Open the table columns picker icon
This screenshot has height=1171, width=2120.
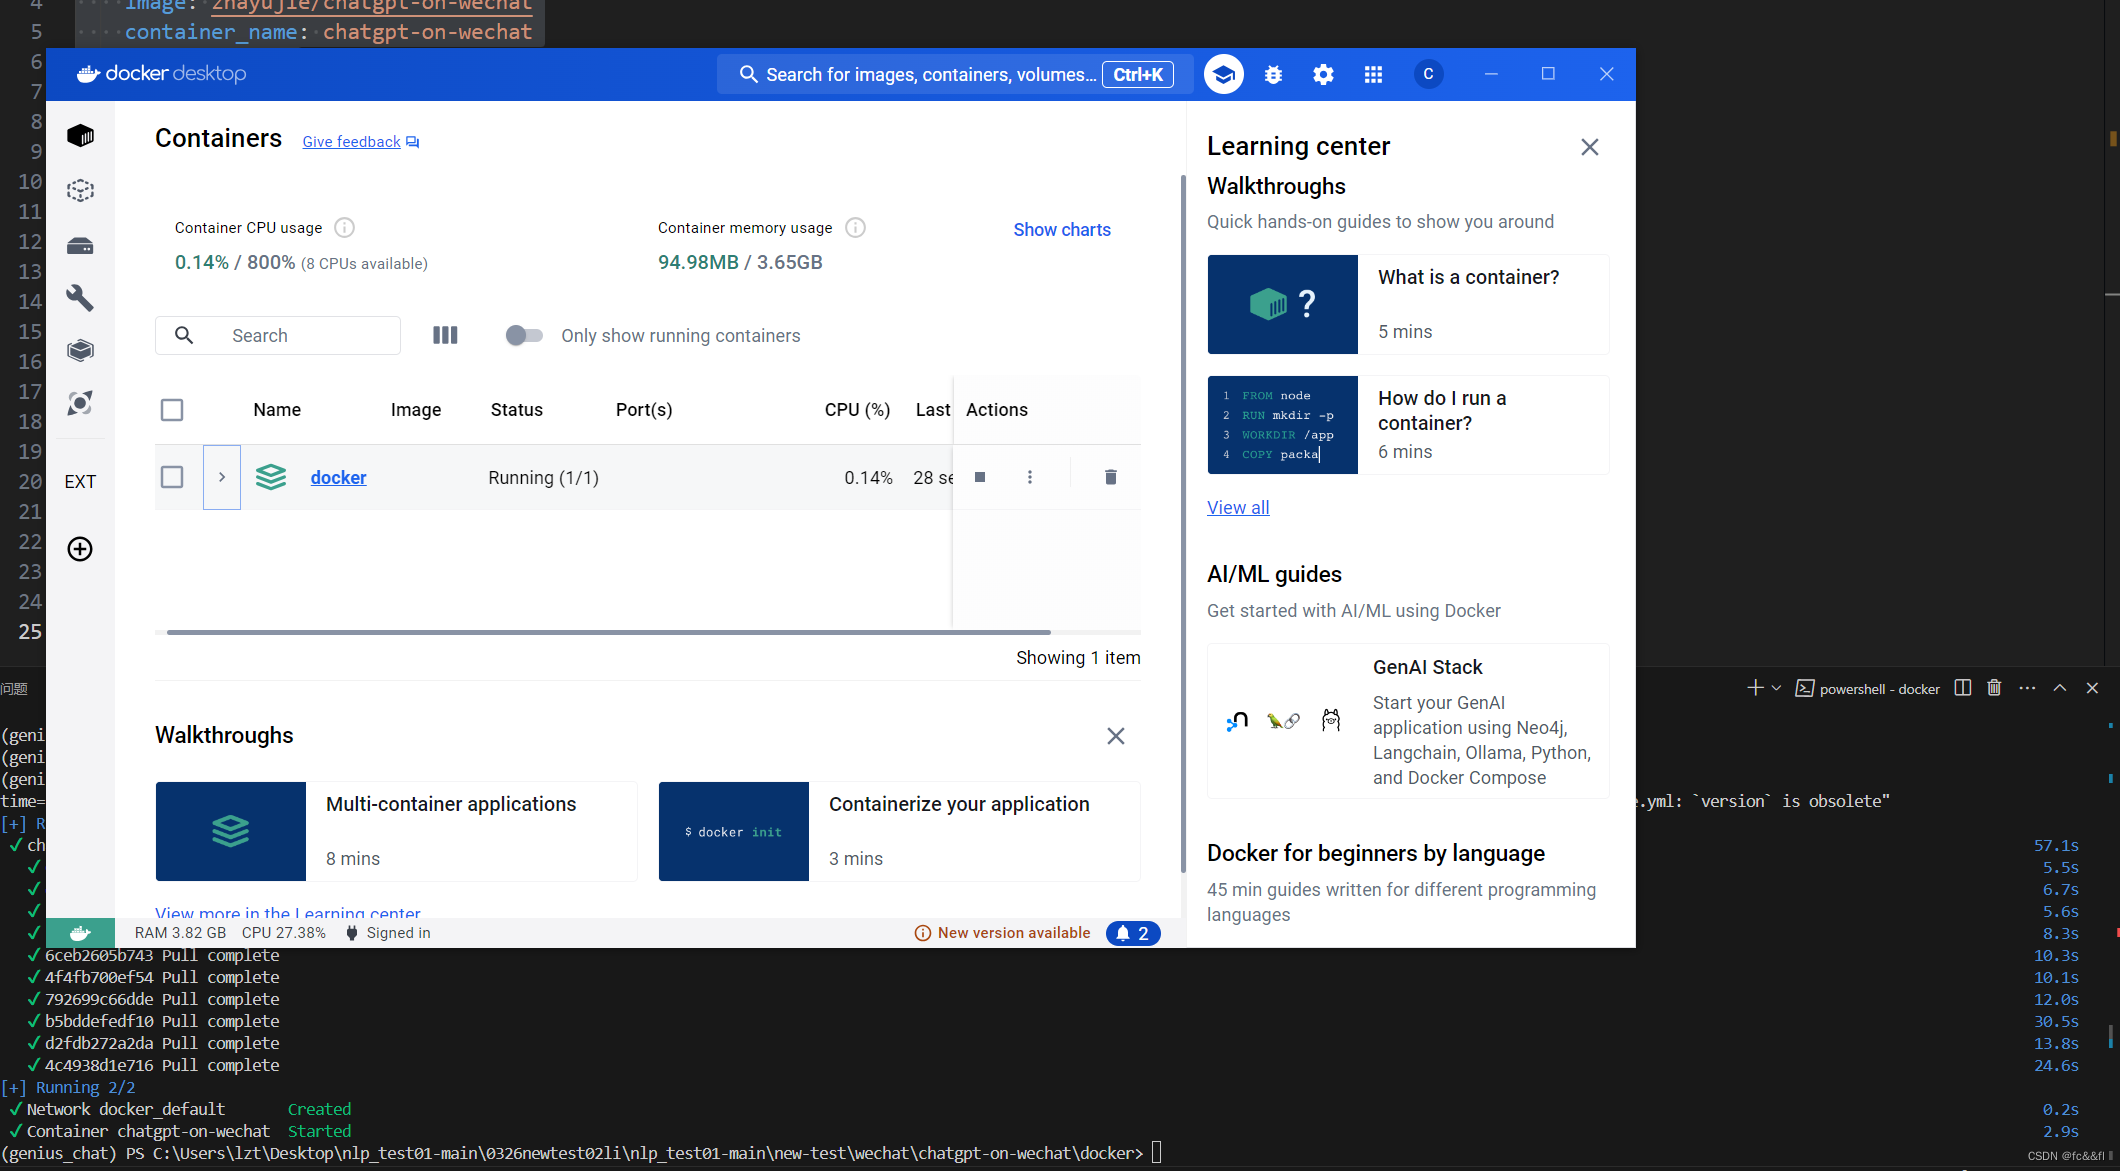coord(445,335)
